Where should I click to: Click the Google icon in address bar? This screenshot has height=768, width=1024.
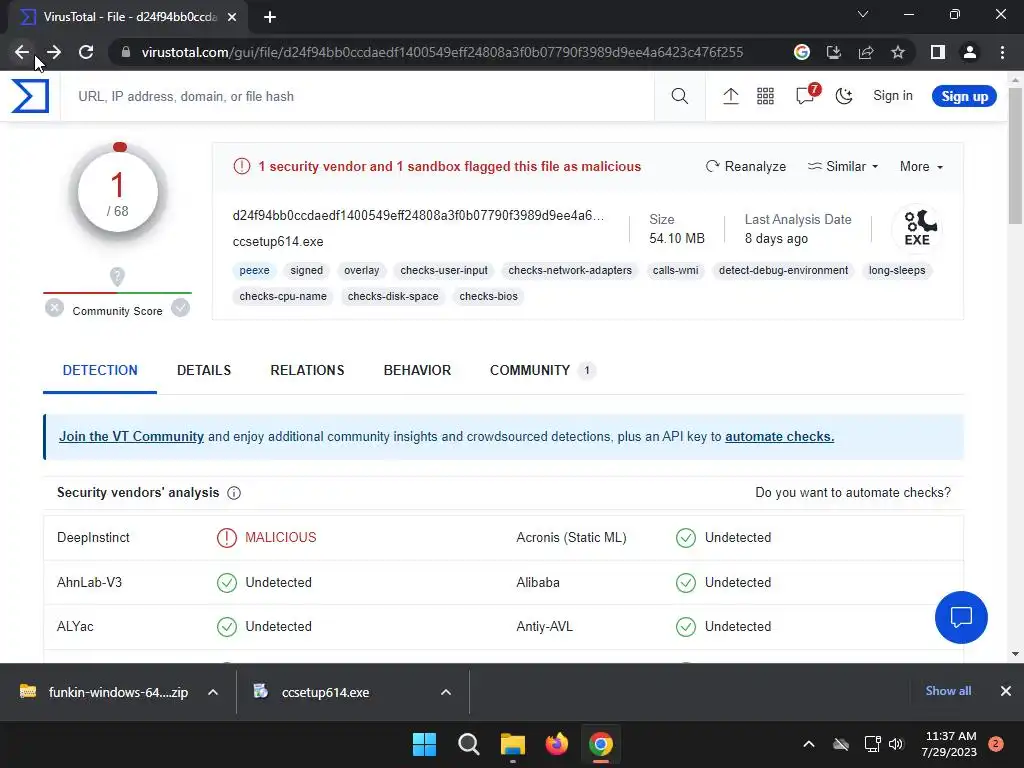coord(802,52)
